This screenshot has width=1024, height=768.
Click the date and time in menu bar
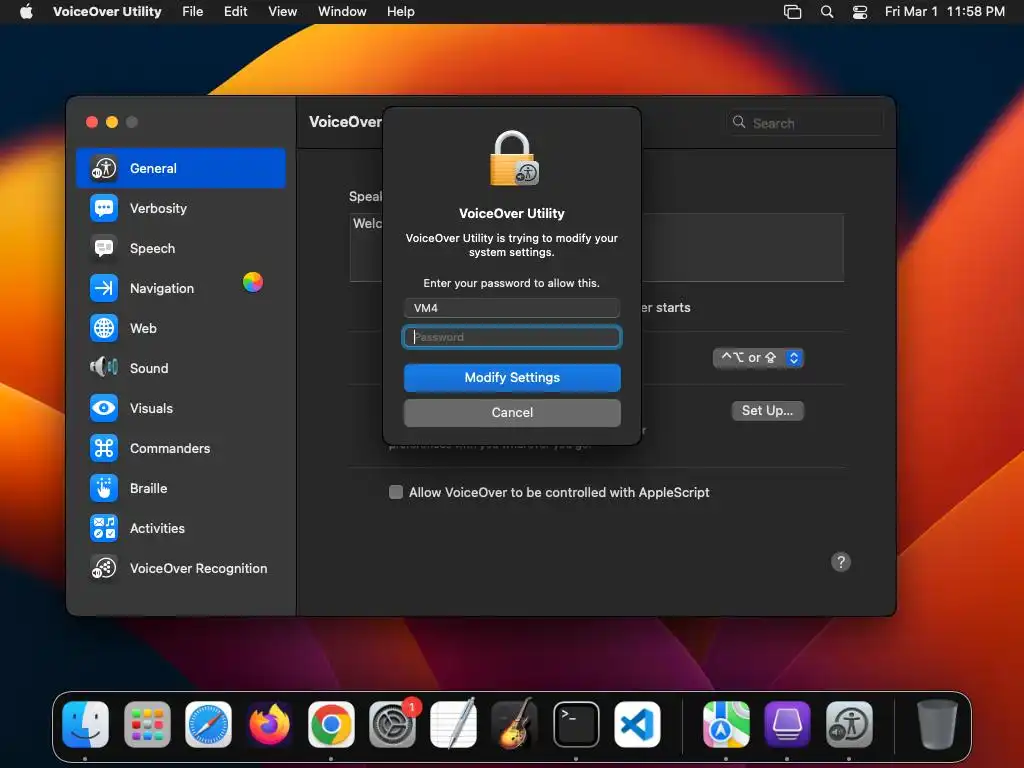coord(944,12)
